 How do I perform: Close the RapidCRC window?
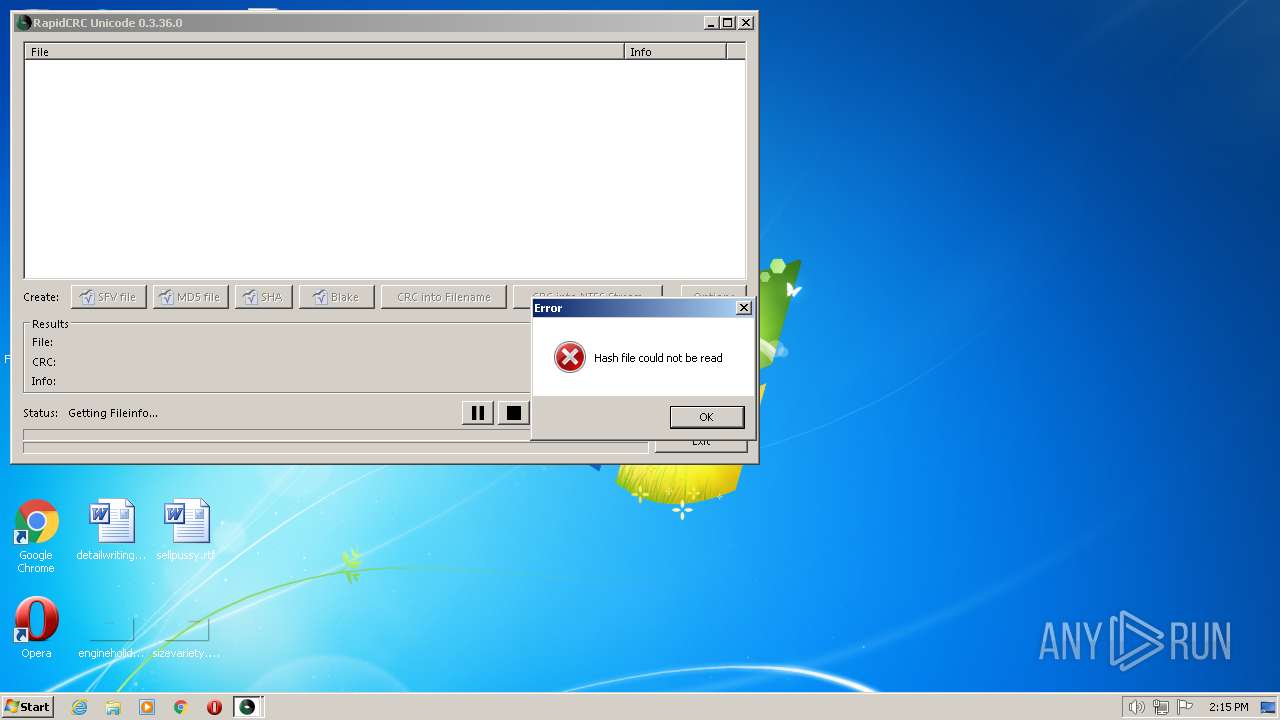pos(745,23)
